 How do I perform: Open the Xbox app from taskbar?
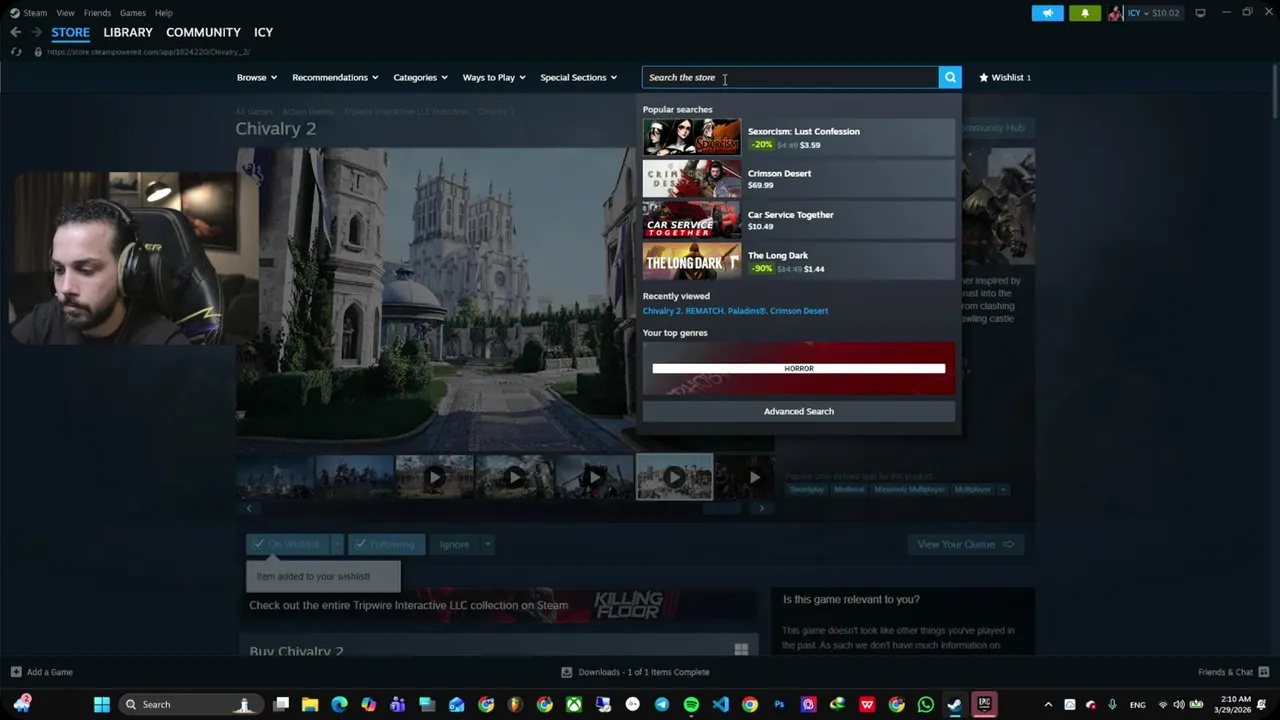[x=574, y=705]
